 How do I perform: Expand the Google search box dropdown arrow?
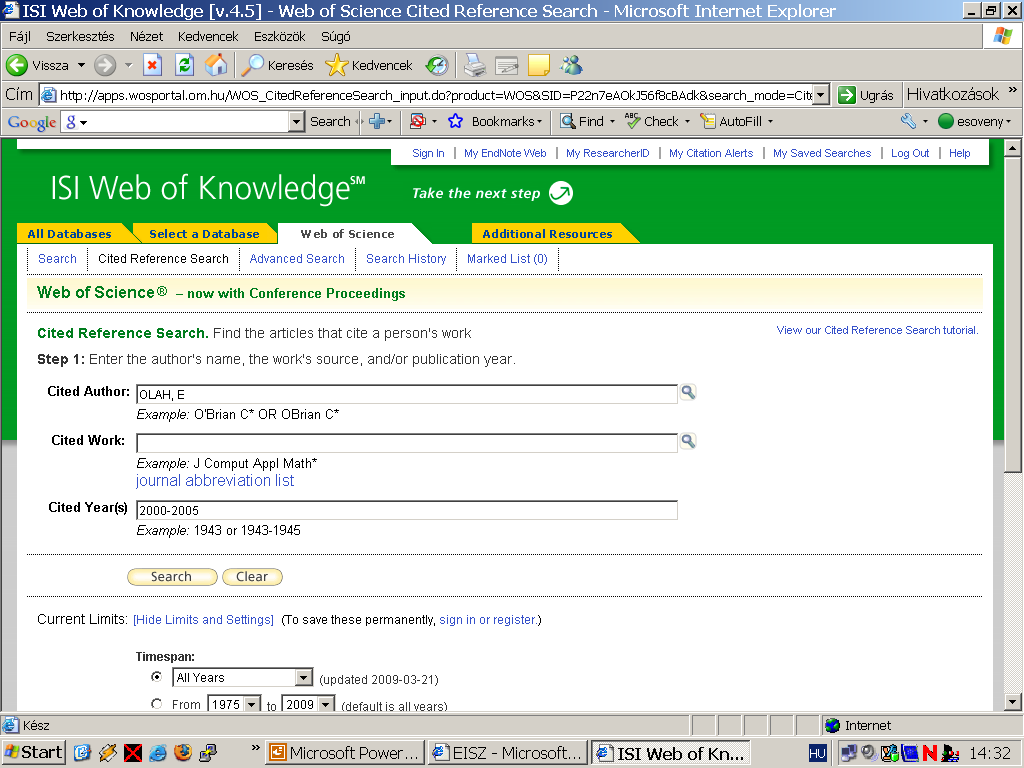pos(296,121)
